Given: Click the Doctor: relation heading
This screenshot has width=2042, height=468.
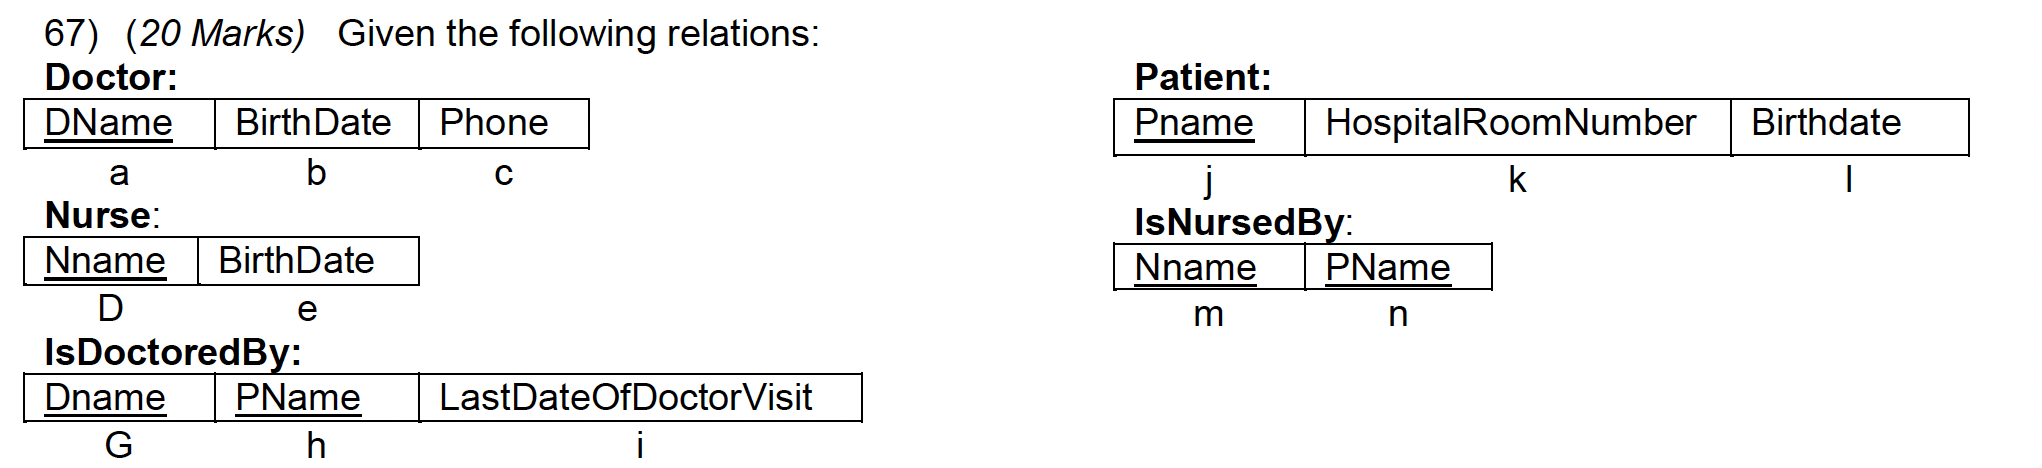Looking at the screenshot, I should click(x=111, y=77).
